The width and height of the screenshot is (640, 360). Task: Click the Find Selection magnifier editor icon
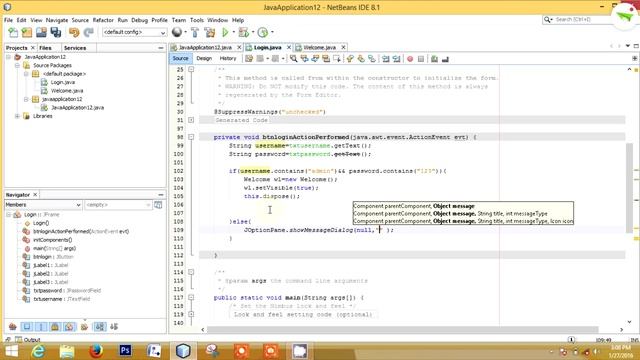point(293,59)
